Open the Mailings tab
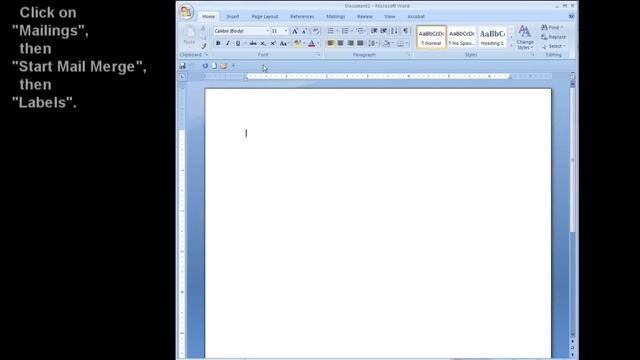 [336, 17]
